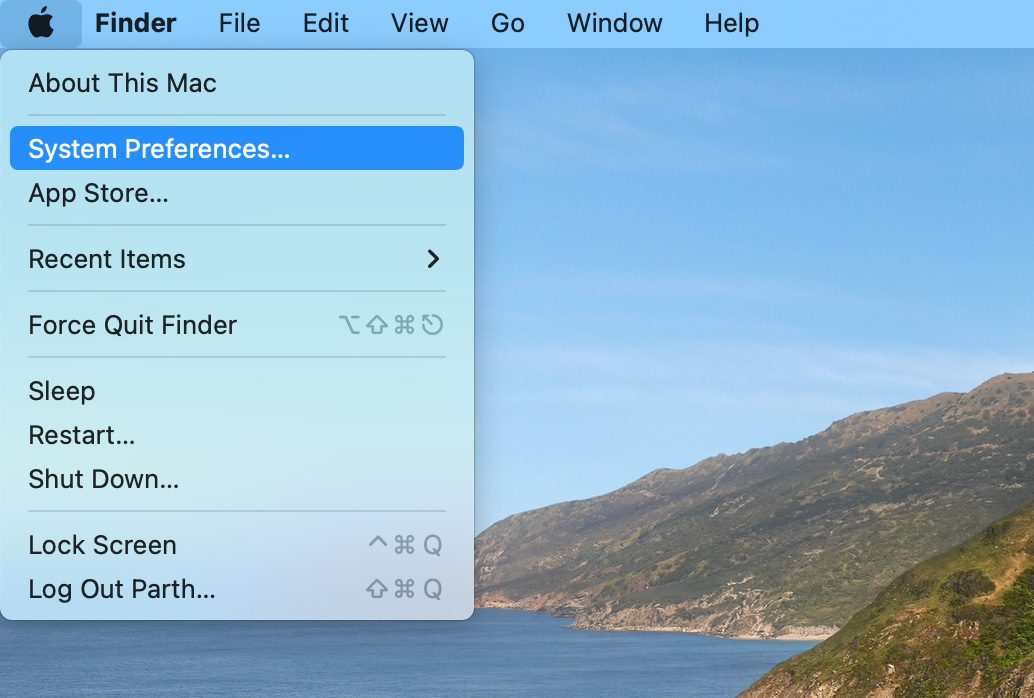The image size is (1034, 698).
Task: Choose About This Mac
Action: click(x=237, y=83)
